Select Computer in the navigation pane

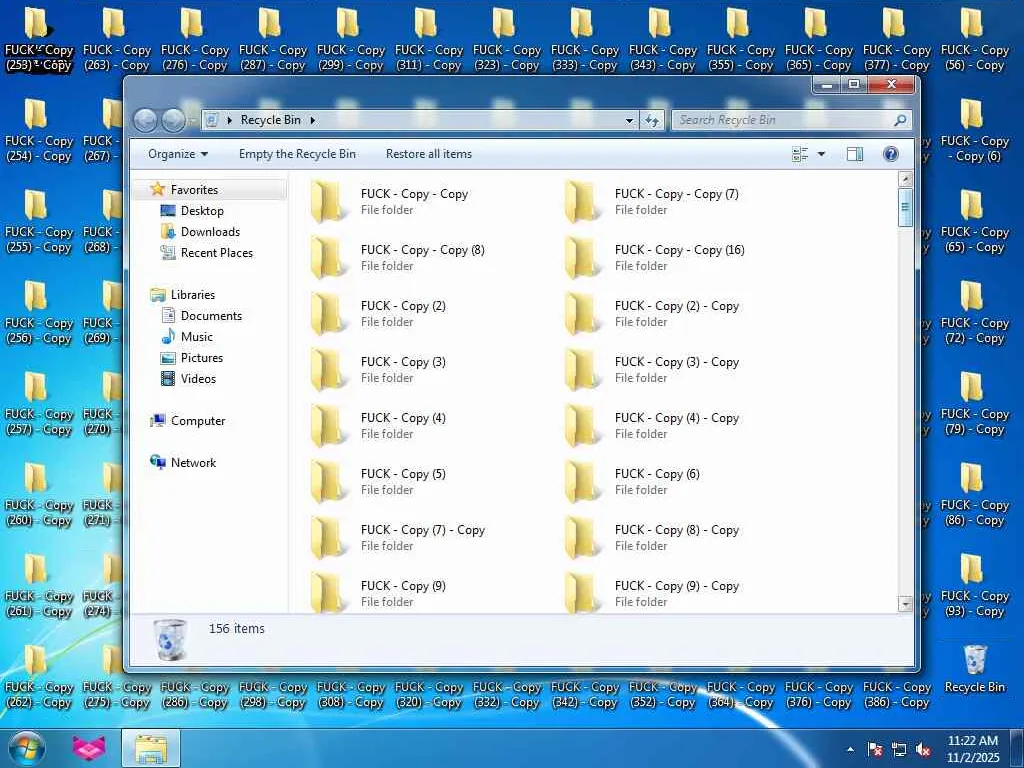197,421
